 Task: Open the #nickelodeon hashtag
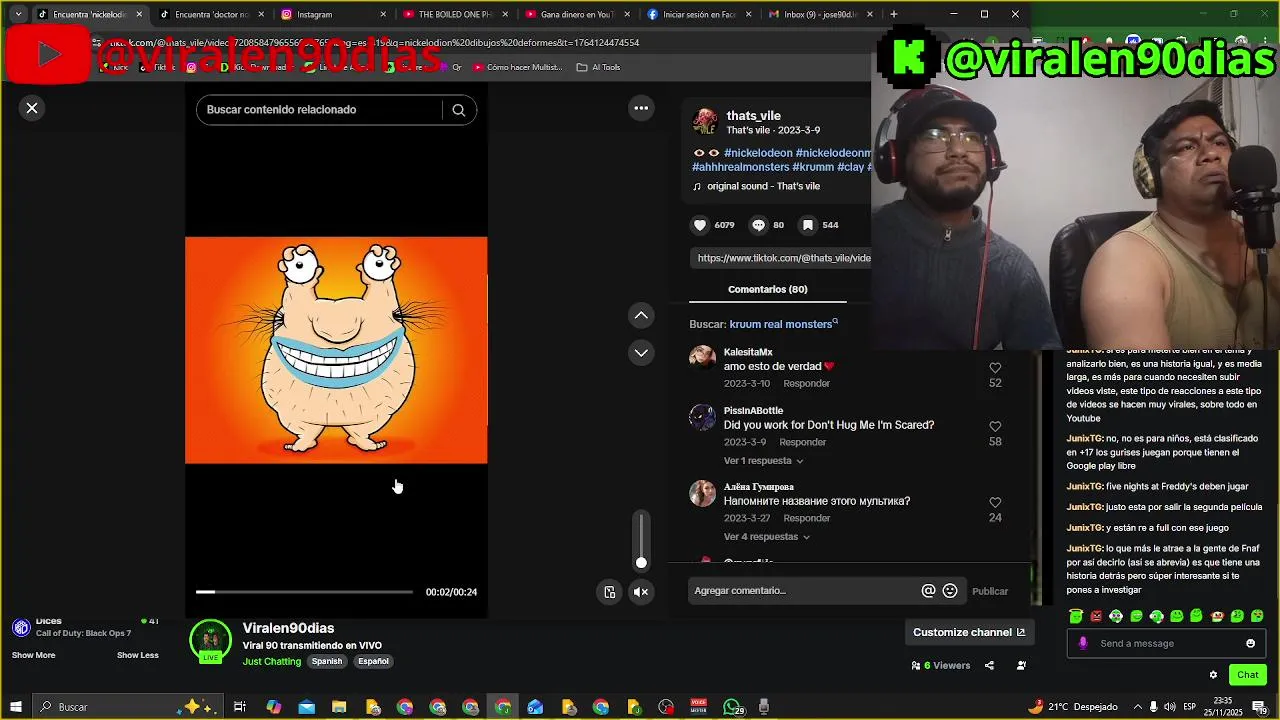click(758, 153)
